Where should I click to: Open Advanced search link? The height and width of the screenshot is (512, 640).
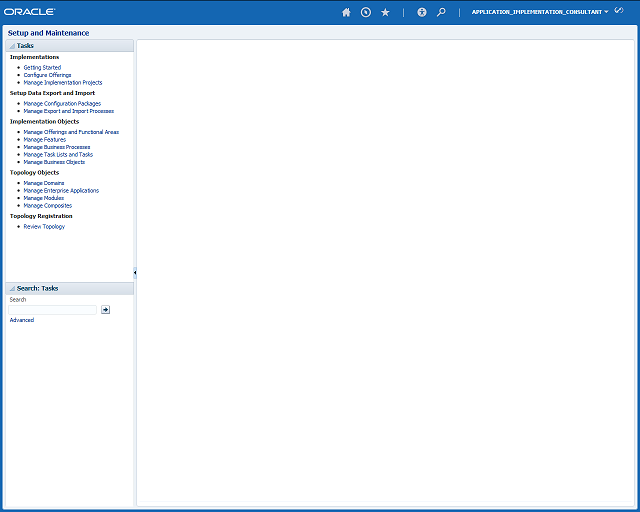coord(22,320)
